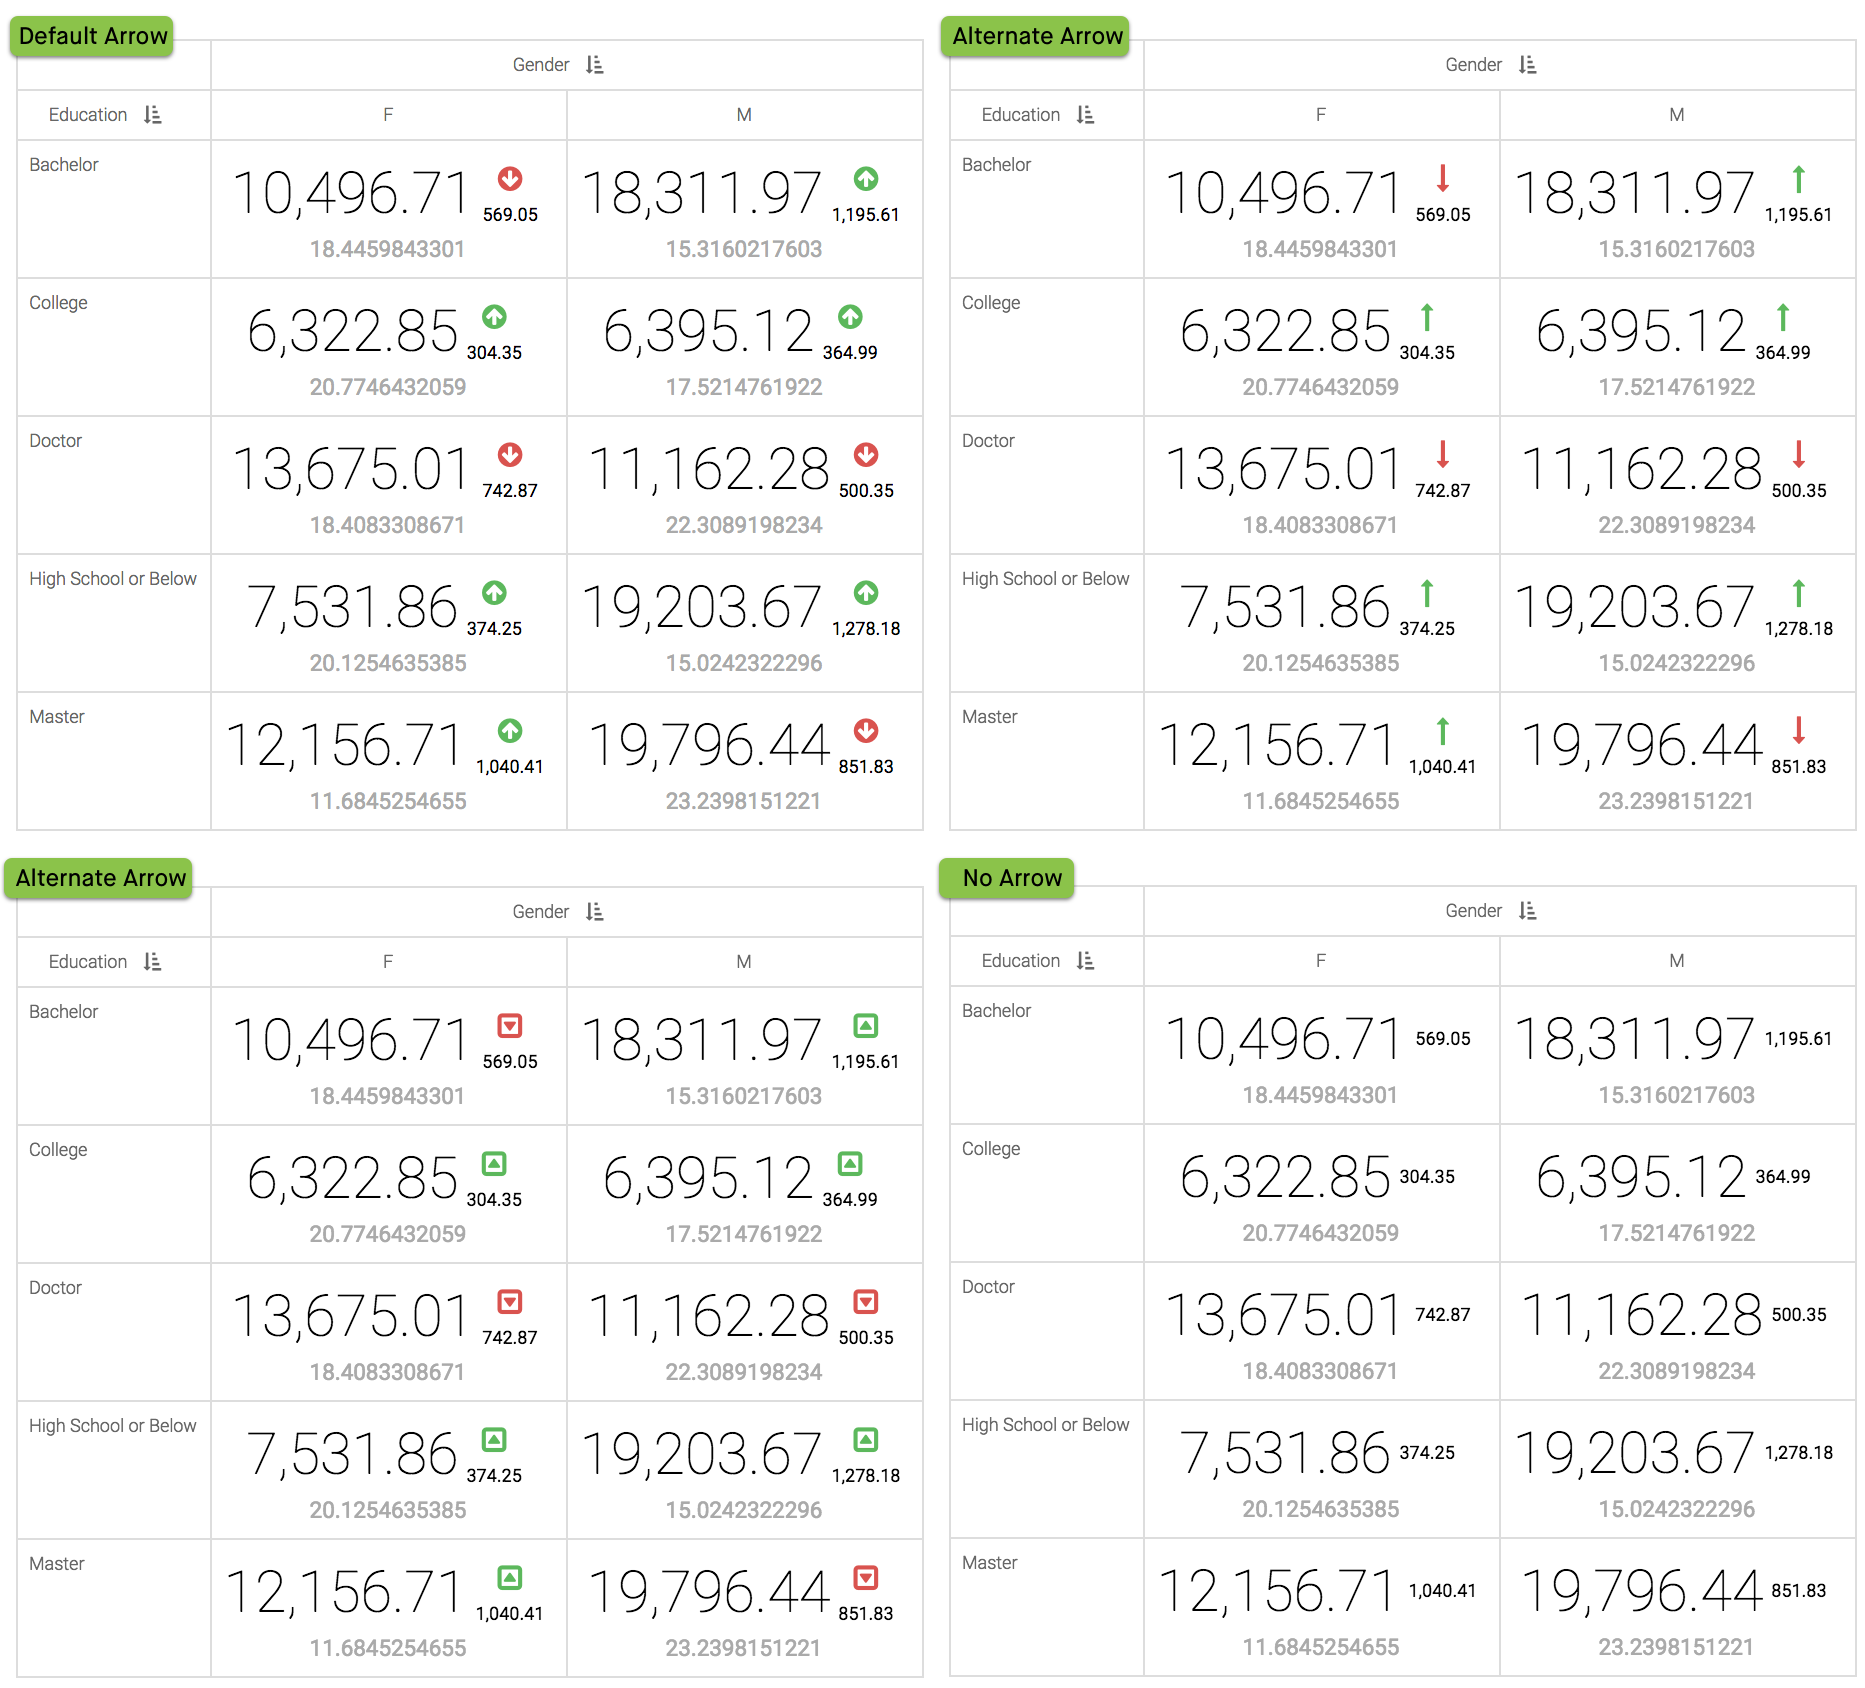Screen dimensions: 1865x1688
Task: Select the red circular down arrow beside 11,162.28
Action: [x=866, y=455]
